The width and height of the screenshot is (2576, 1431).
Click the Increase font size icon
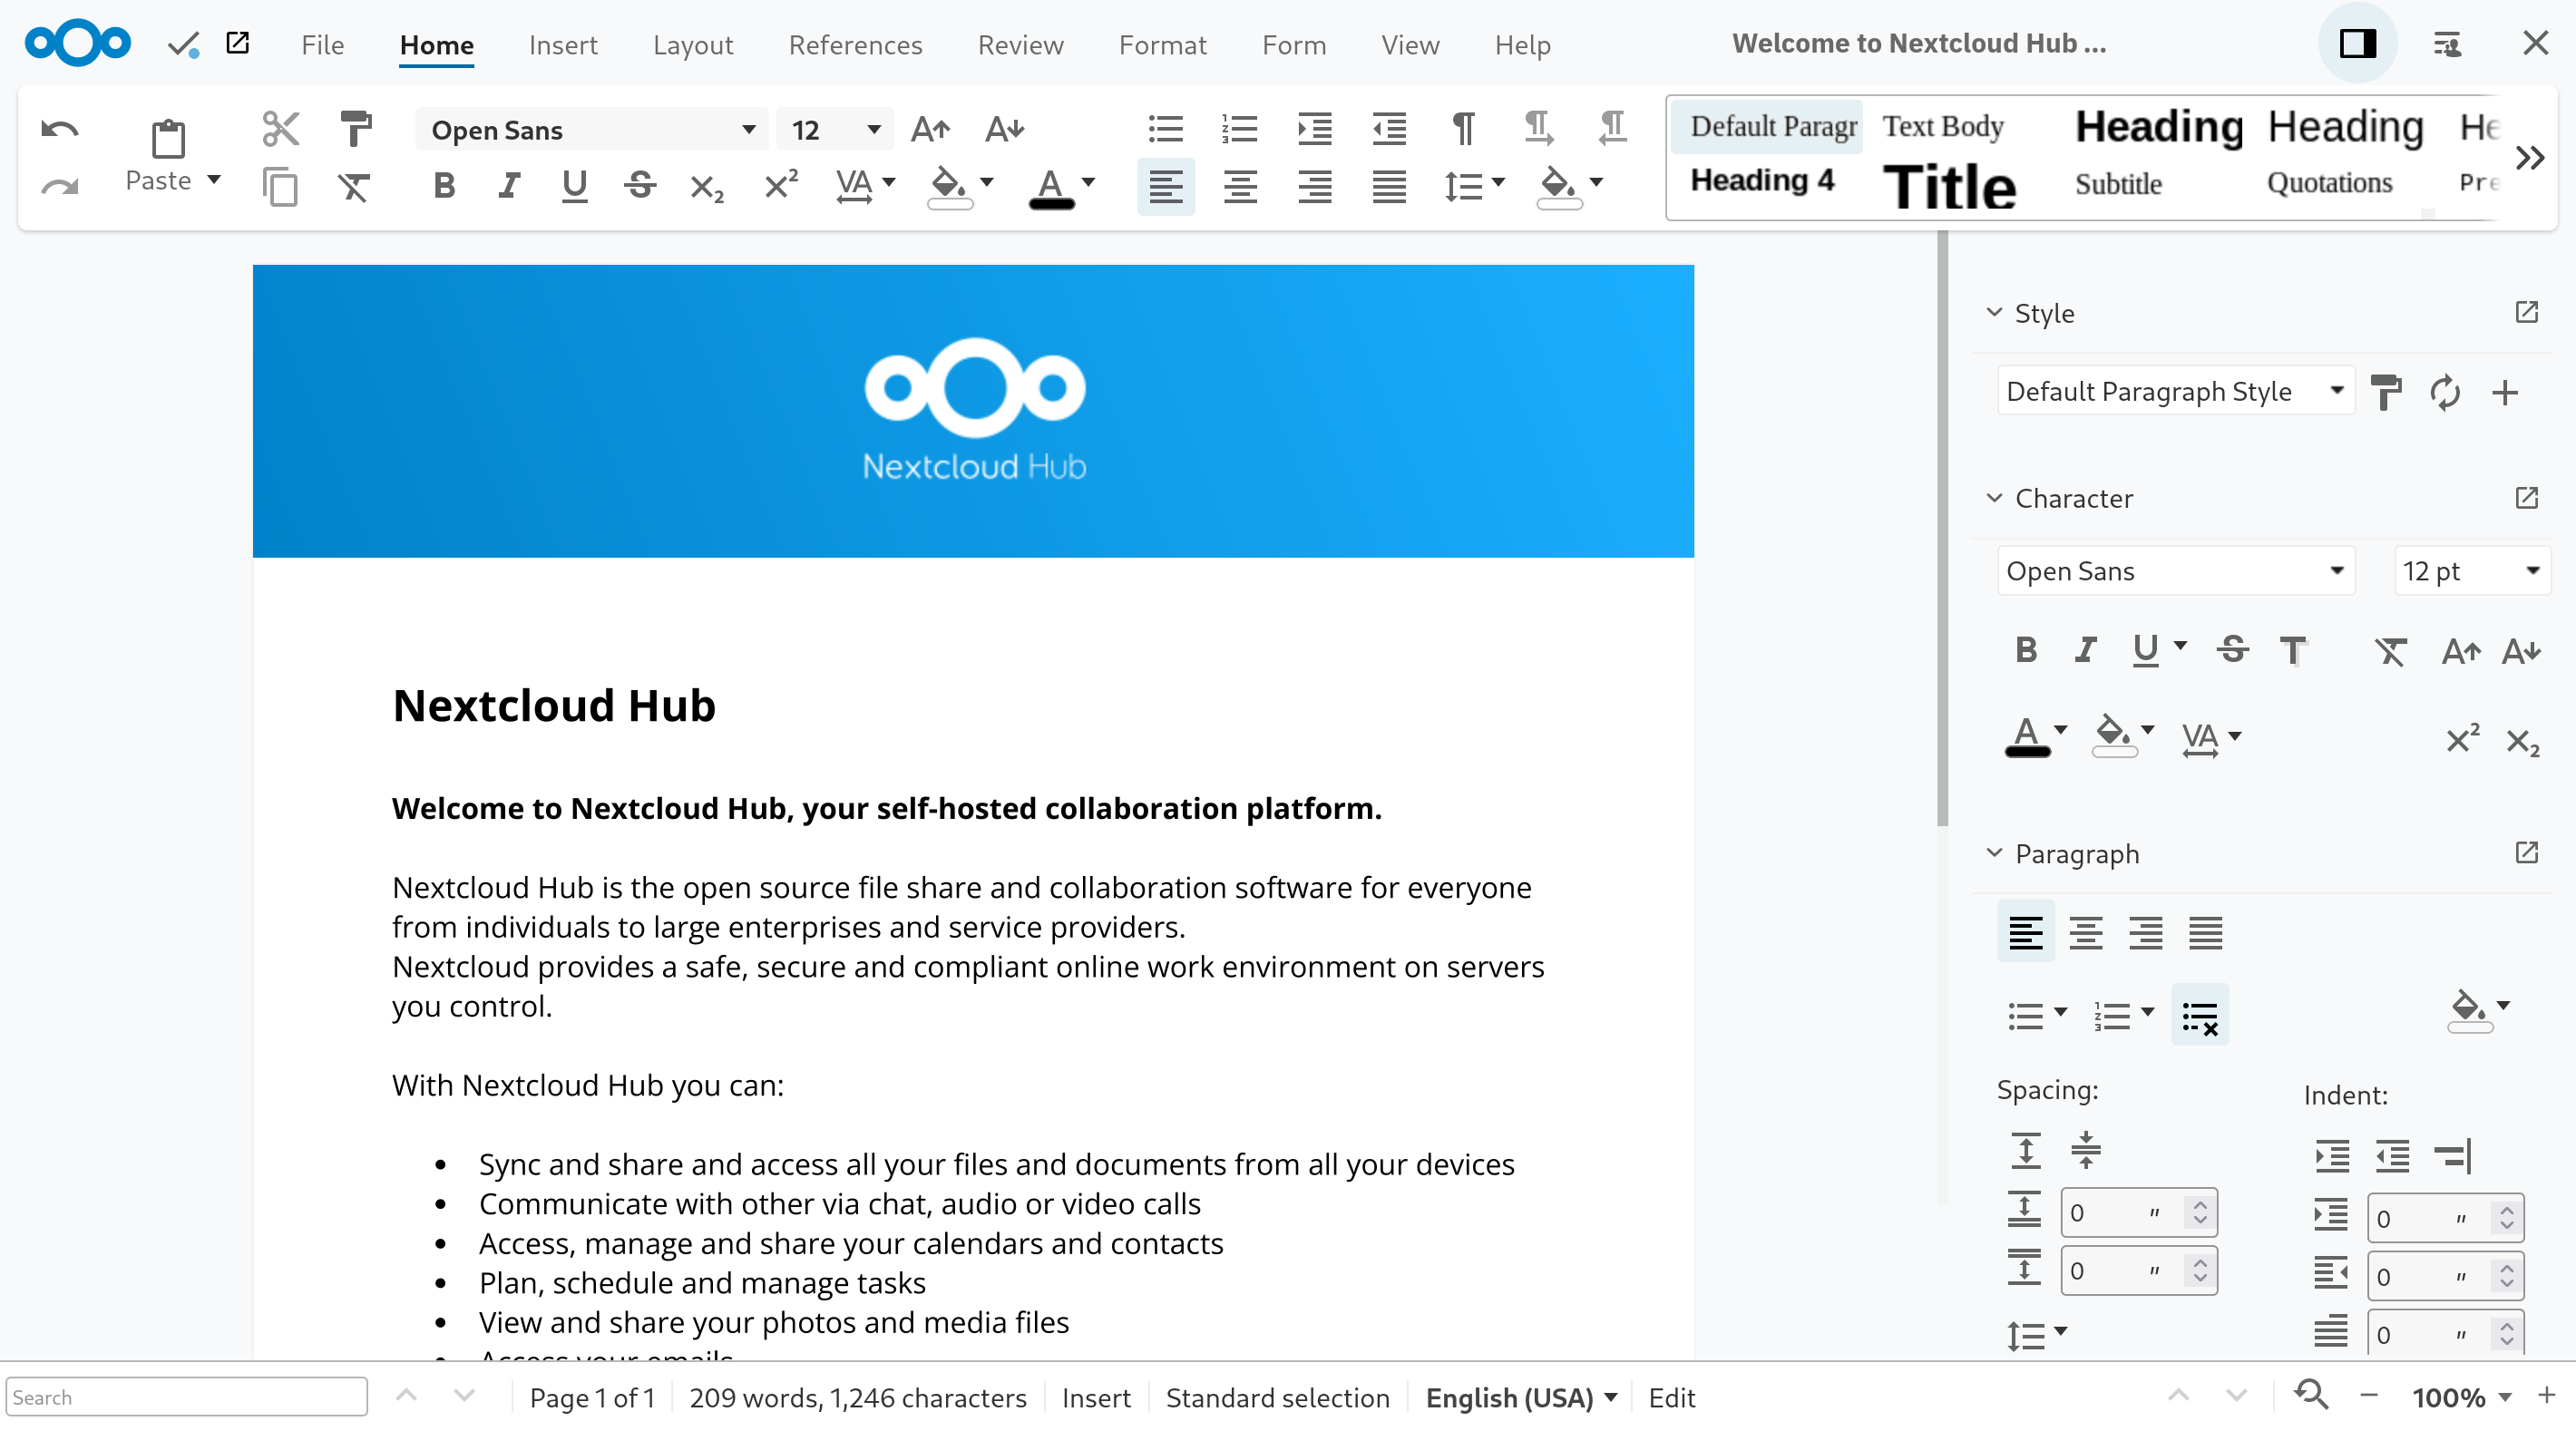929,129
